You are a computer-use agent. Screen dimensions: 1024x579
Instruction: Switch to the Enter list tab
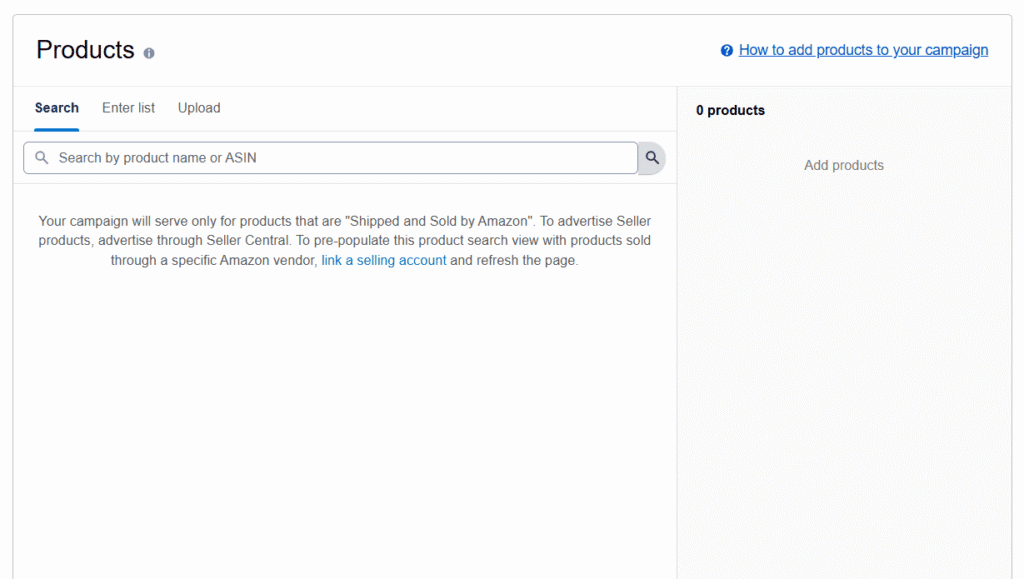tap(128, 108)
